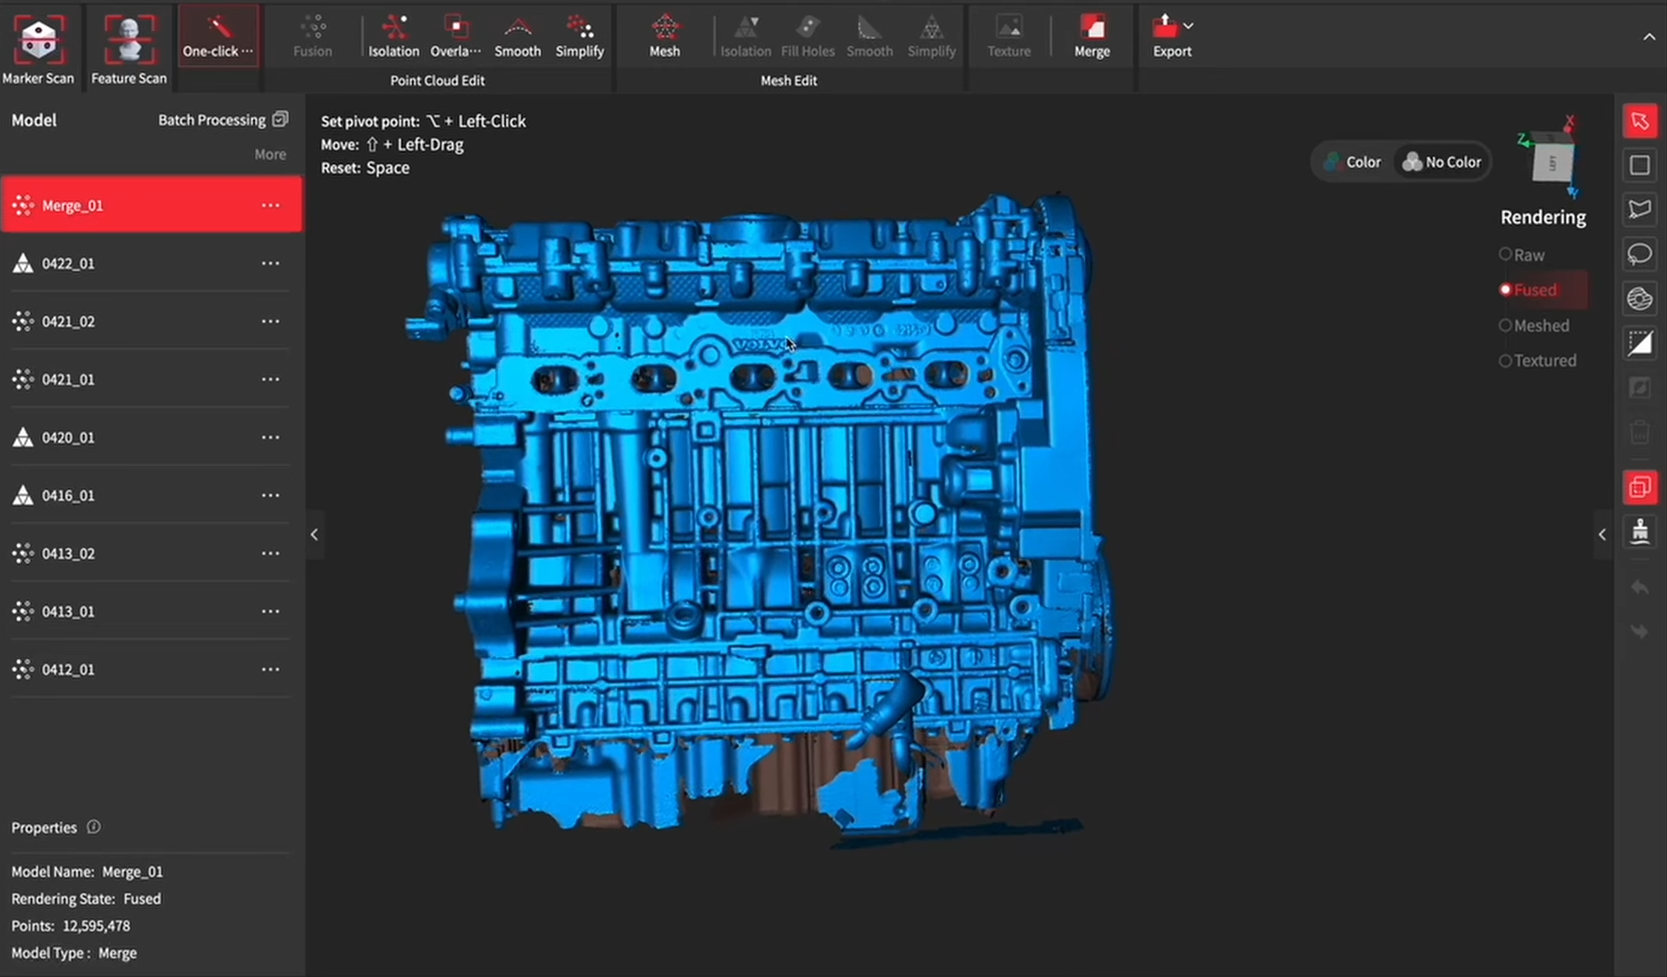The height and width of the screenshot is (977, 1667).
Task: Click the orientation cube view gizmo
Action: (x=1551, y=162)
